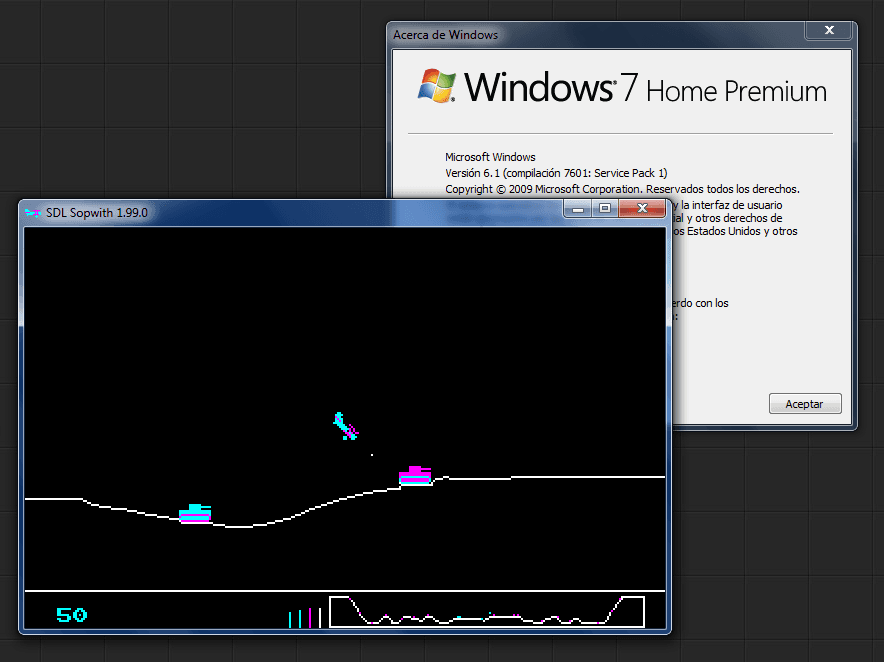Close the SDL Sopwith window

[x=642, y=208]
